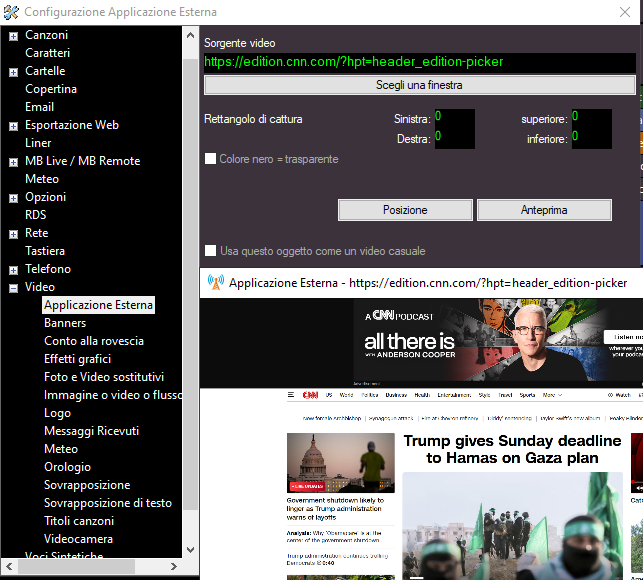Click the Sorgente video URL field
Screen dimensions: 643x580
(x=419, y=62)
